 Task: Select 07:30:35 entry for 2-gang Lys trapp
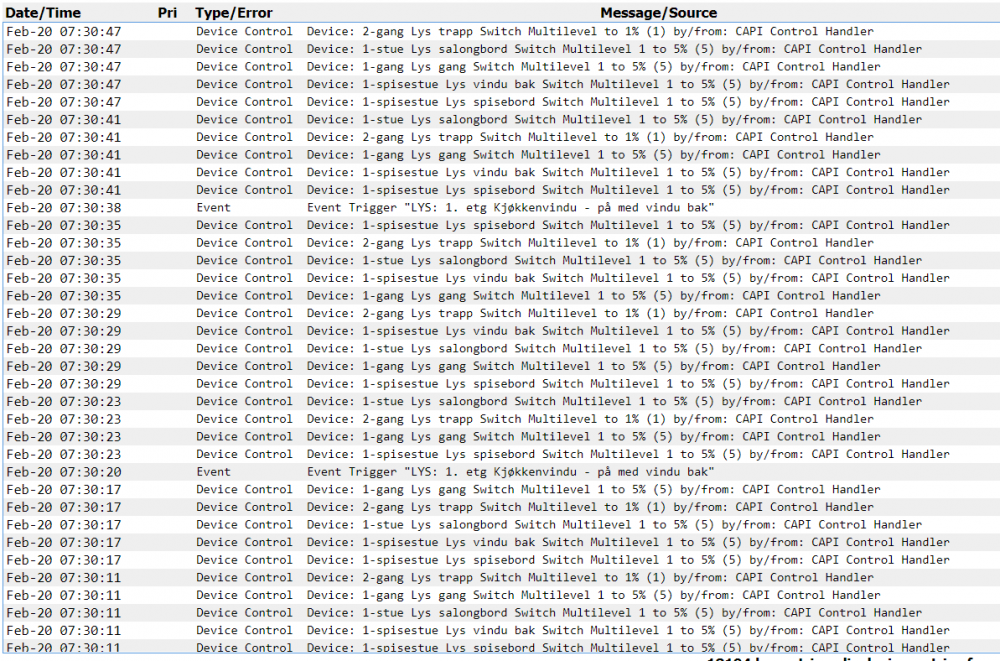tap(590, 243)
